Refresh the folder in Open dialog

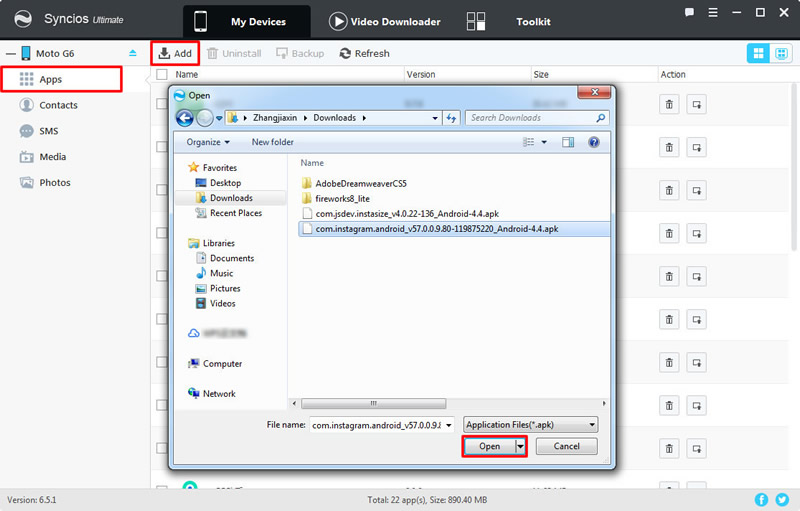pyautogui.click(x=451, y=118)
